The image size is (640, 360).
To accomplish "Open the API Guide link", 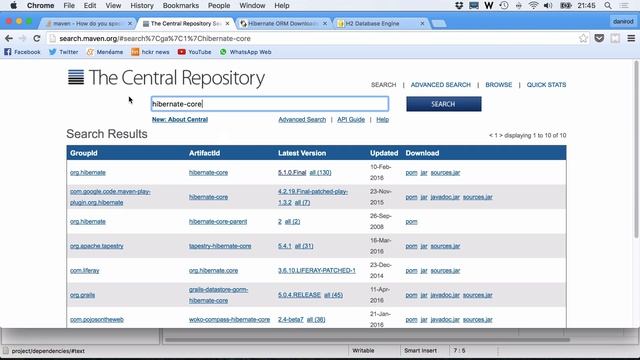I will point(351,120).
